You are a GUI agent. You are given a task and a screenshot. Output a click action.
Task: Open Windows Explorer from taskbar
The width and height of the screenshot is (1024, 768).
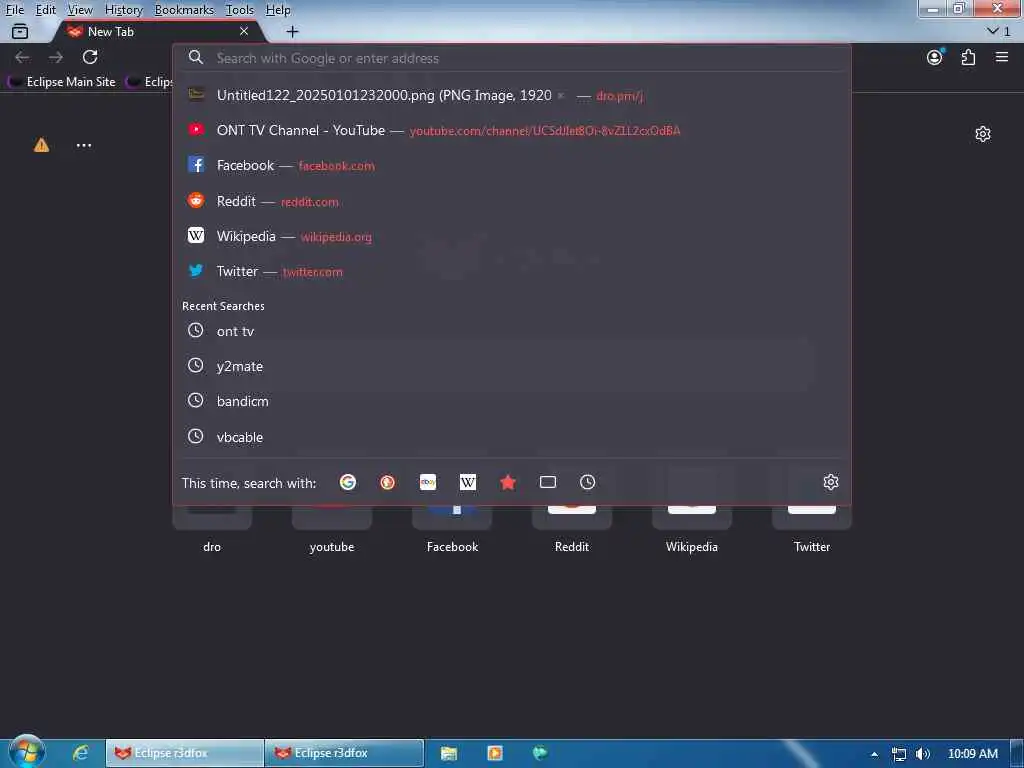pos(449,753)
